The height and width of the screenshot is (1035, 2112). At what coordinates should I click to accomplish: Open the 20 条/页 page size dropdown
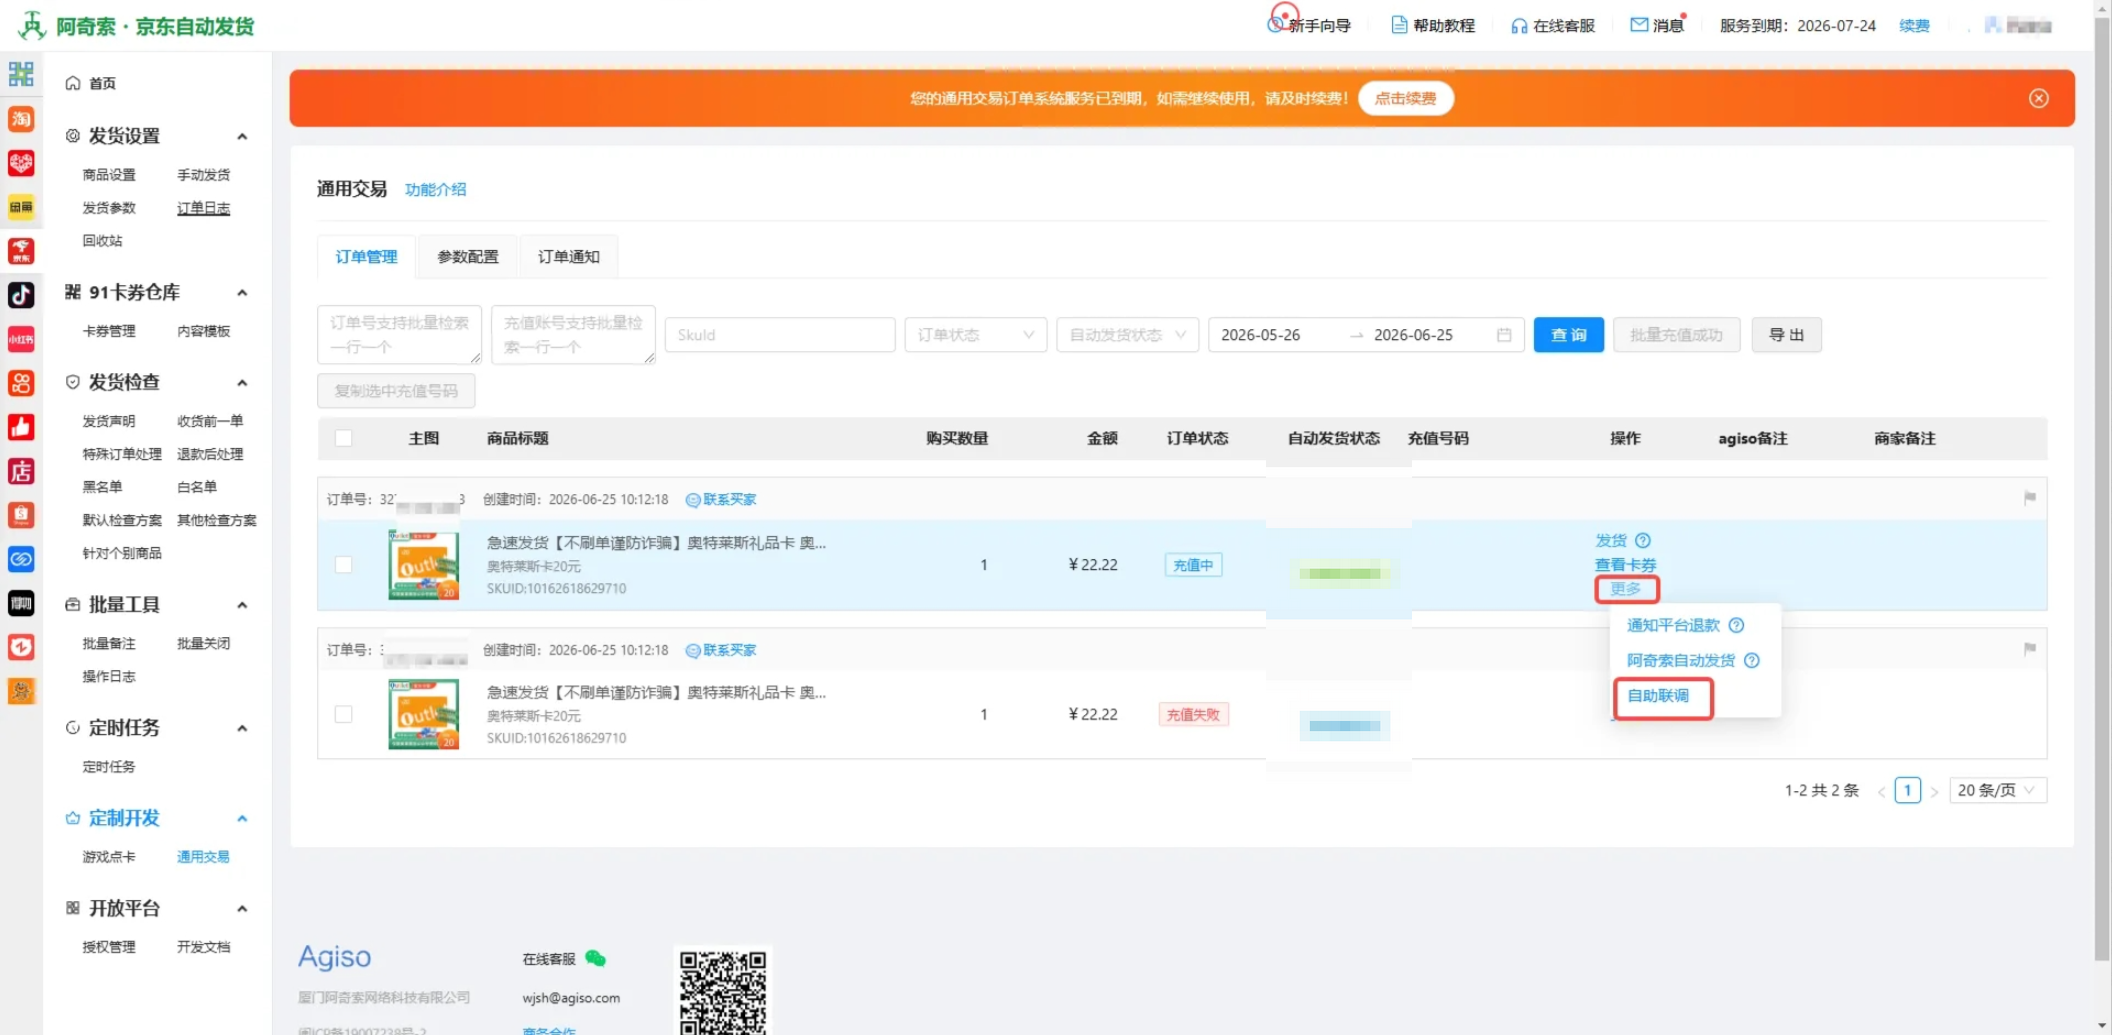pyautogui.click(x=1997, y=790)
